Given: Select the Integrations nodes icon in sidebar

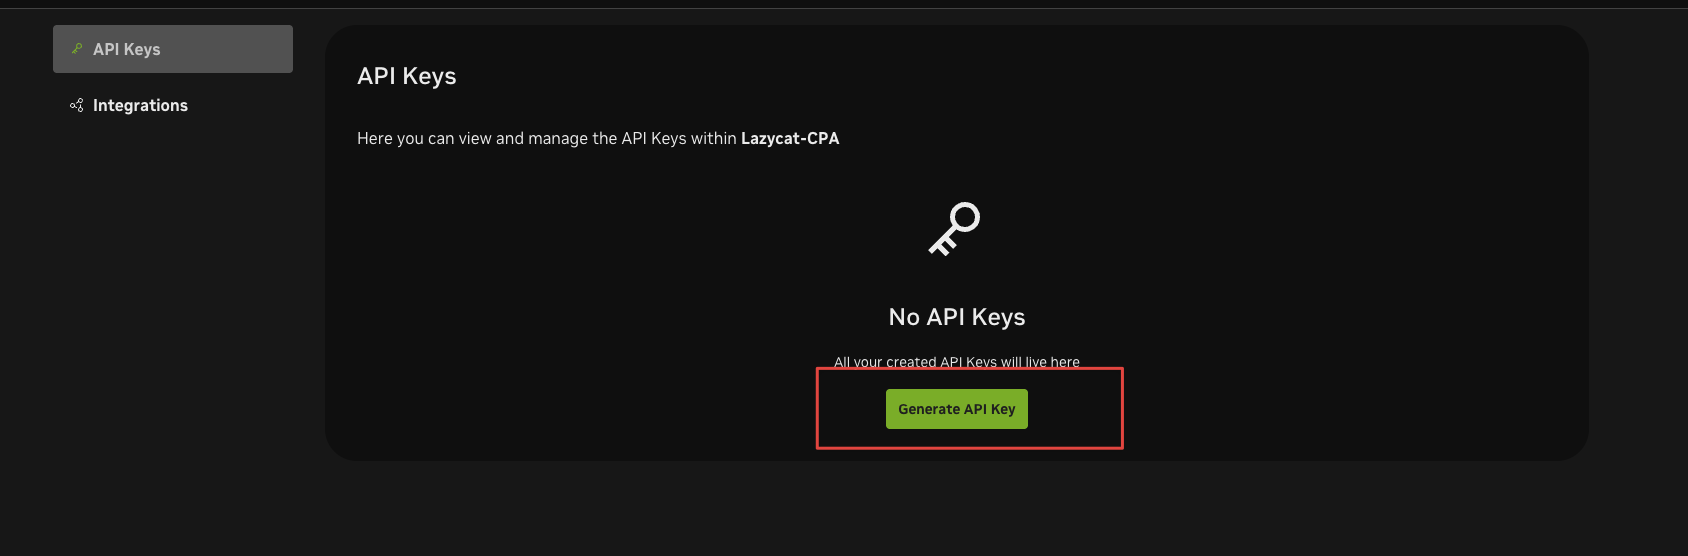Looking at the screenshot, I should pyautogui.click(x=76, y=105).
